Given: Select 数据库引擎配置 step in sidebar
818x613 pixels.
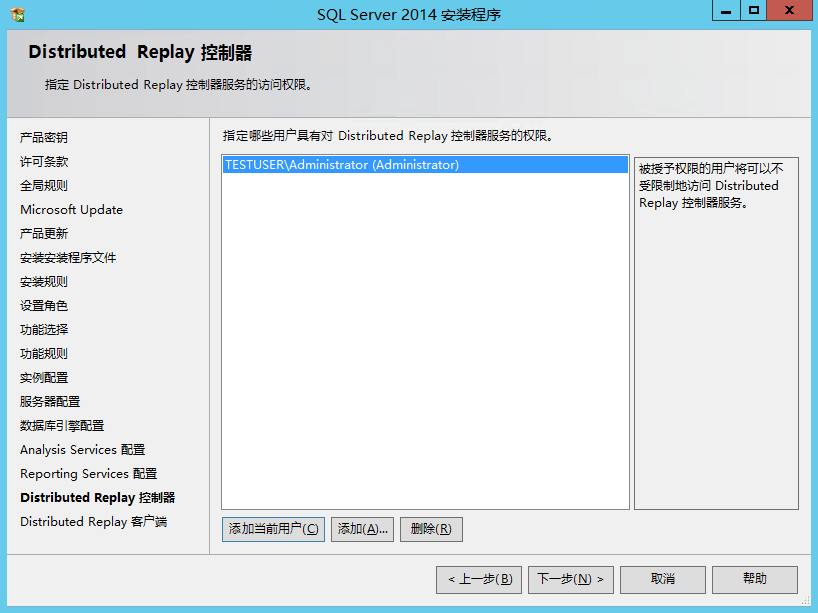Looking at the screenshot, I should click(62, 425).
